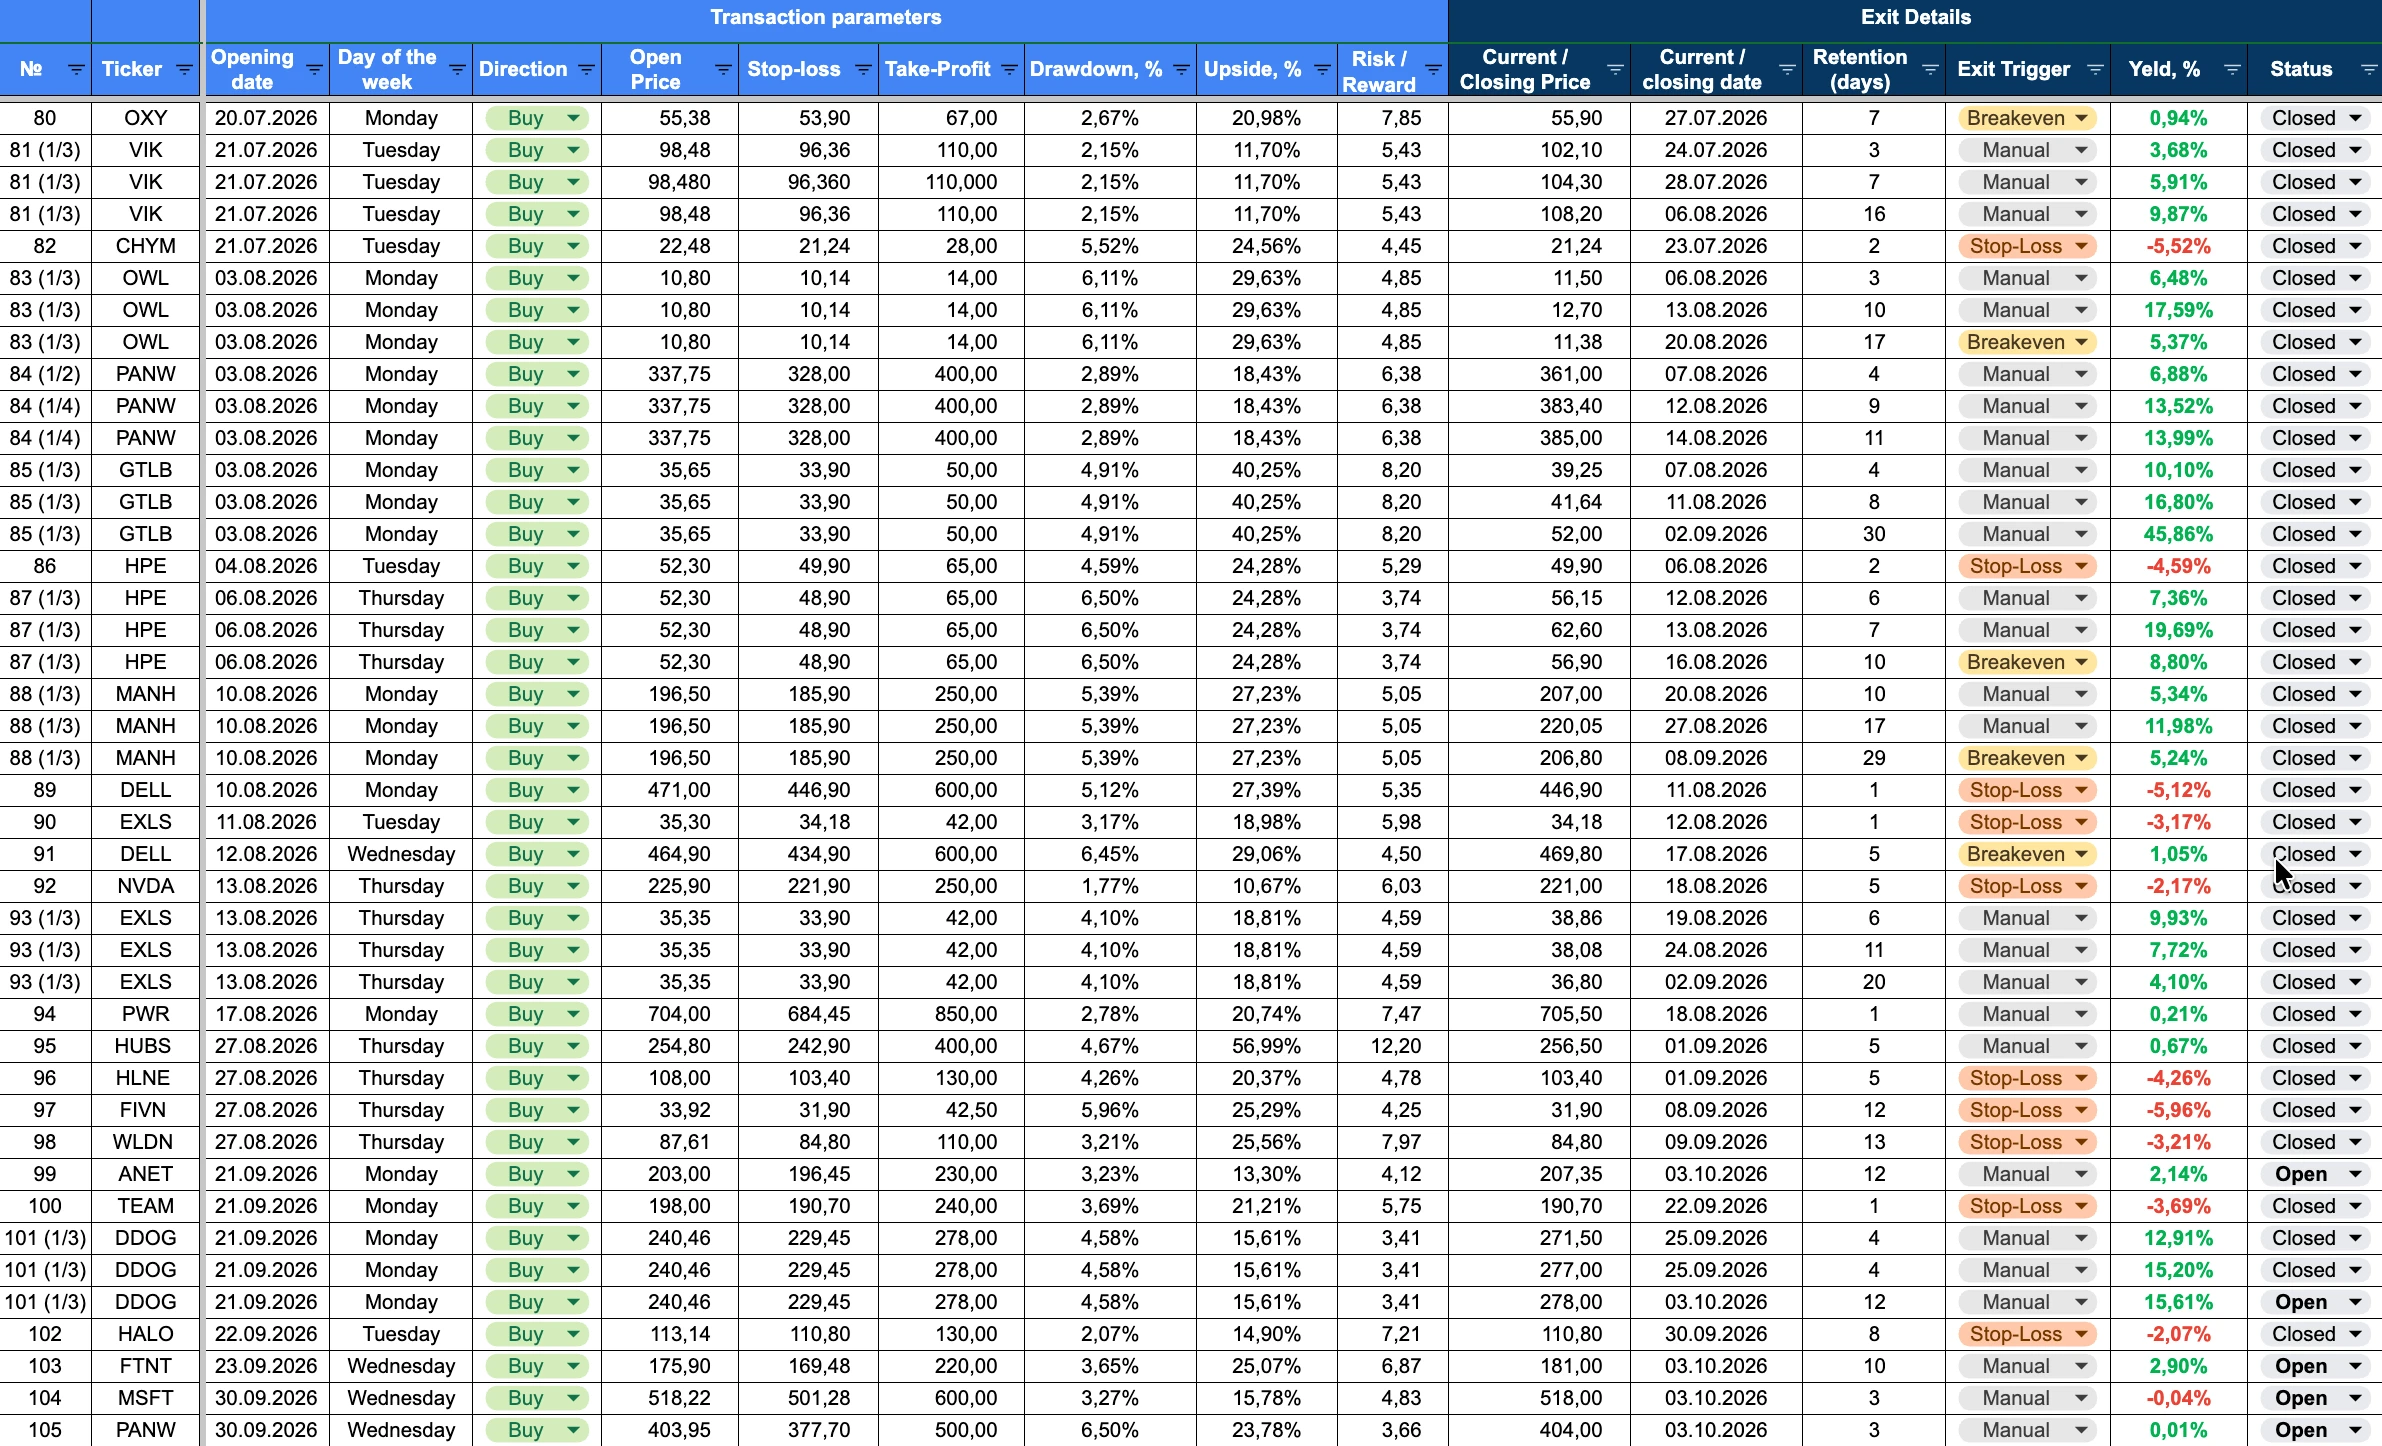Open Breakeven exit trigger dropdown in OXY row

coord(2027,118)
